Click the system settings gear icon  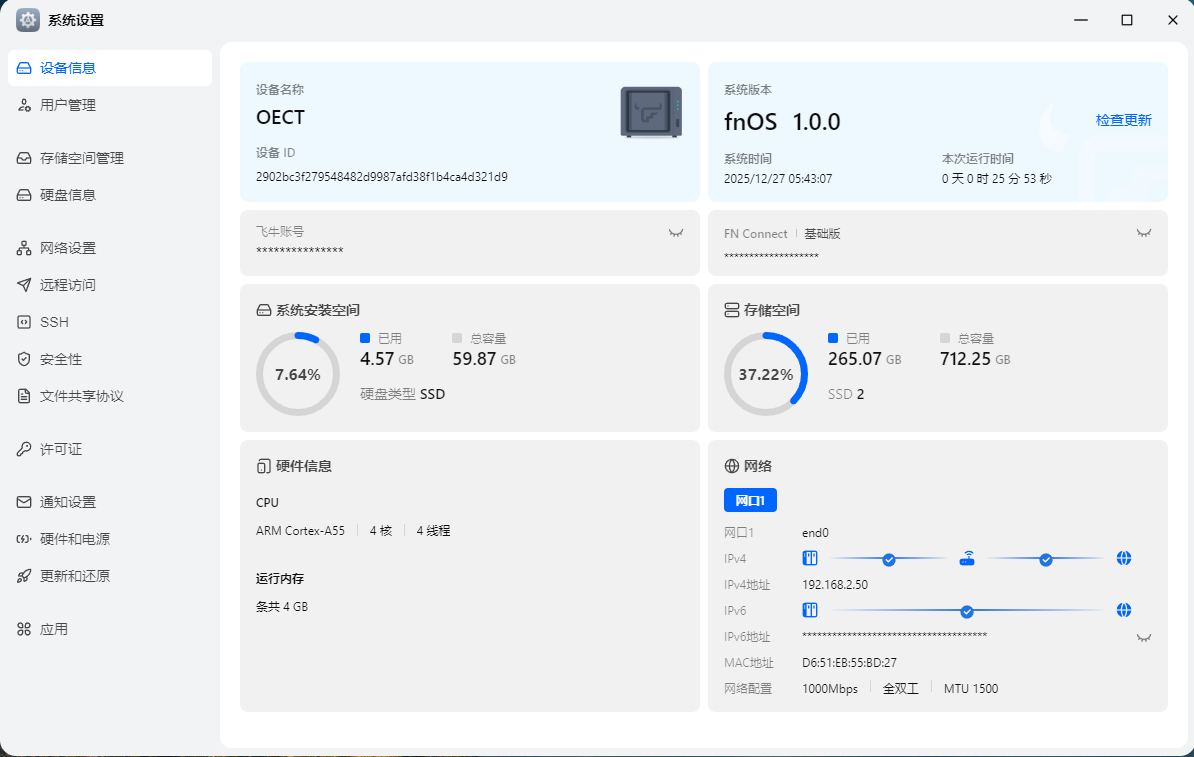[28, 20]
